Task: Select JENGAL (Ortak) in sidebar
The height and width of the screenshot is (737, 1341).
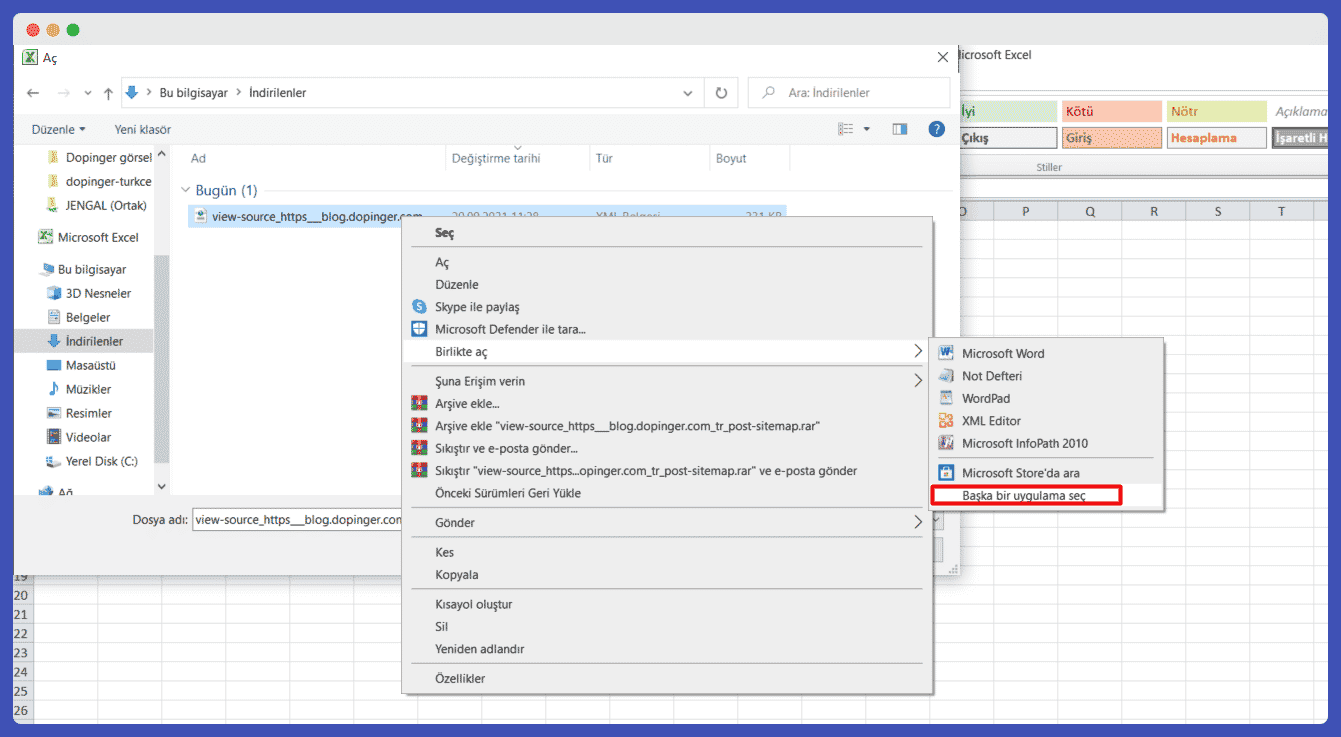Action: [97, 205]
